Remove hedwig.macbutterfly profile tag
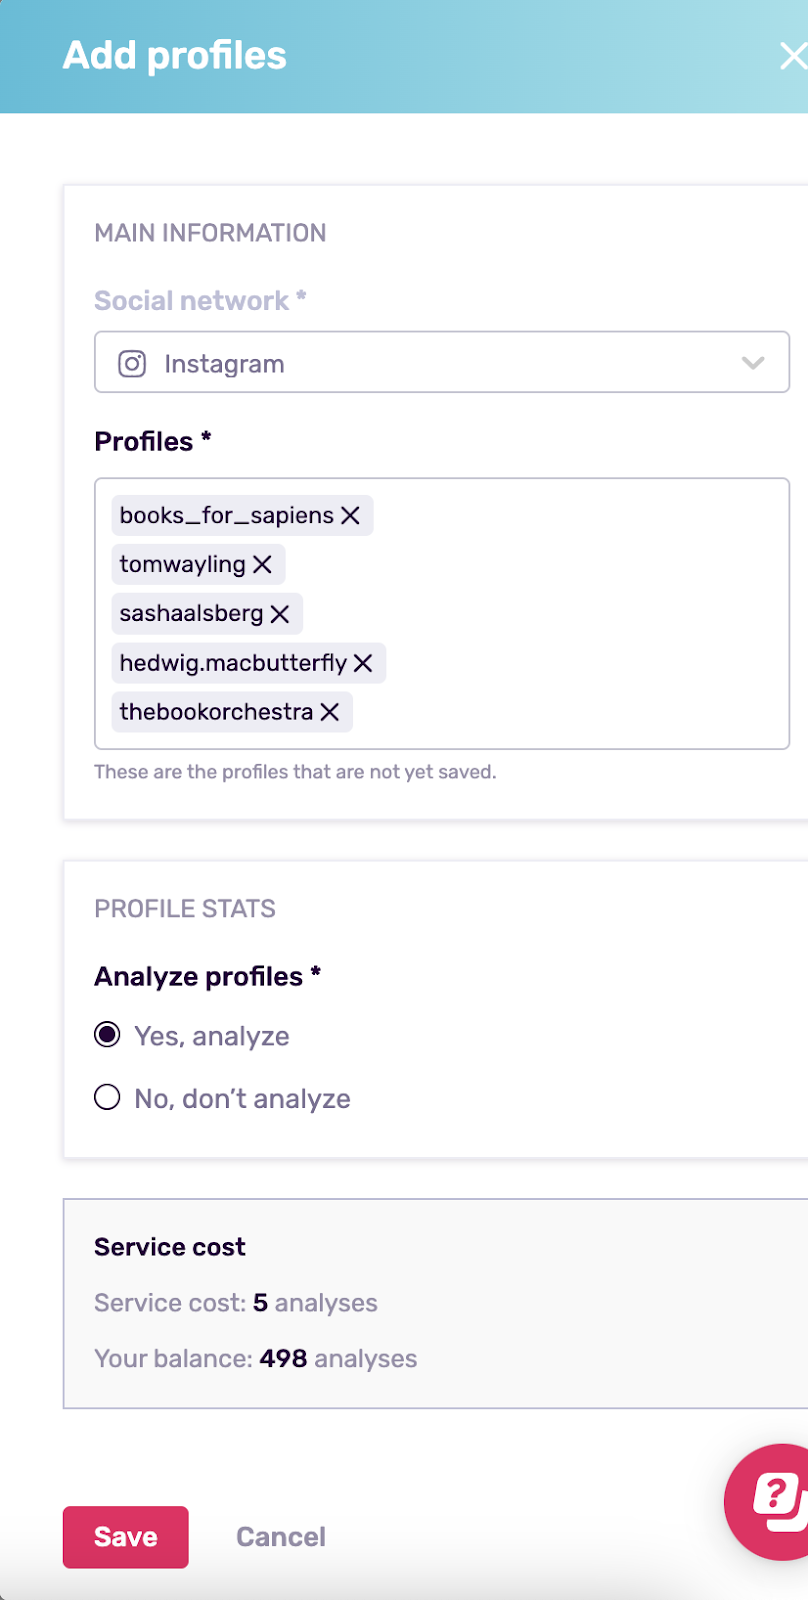The height and width of the screenshot is (1600, 808). (x=363, y=663)
